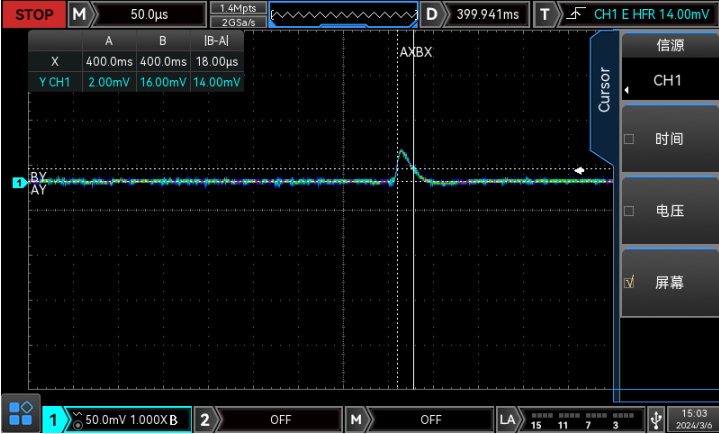Click the timebase M icon
Image resolution: width=719 pixels, height=434 pixels.
tap(78, 14)
